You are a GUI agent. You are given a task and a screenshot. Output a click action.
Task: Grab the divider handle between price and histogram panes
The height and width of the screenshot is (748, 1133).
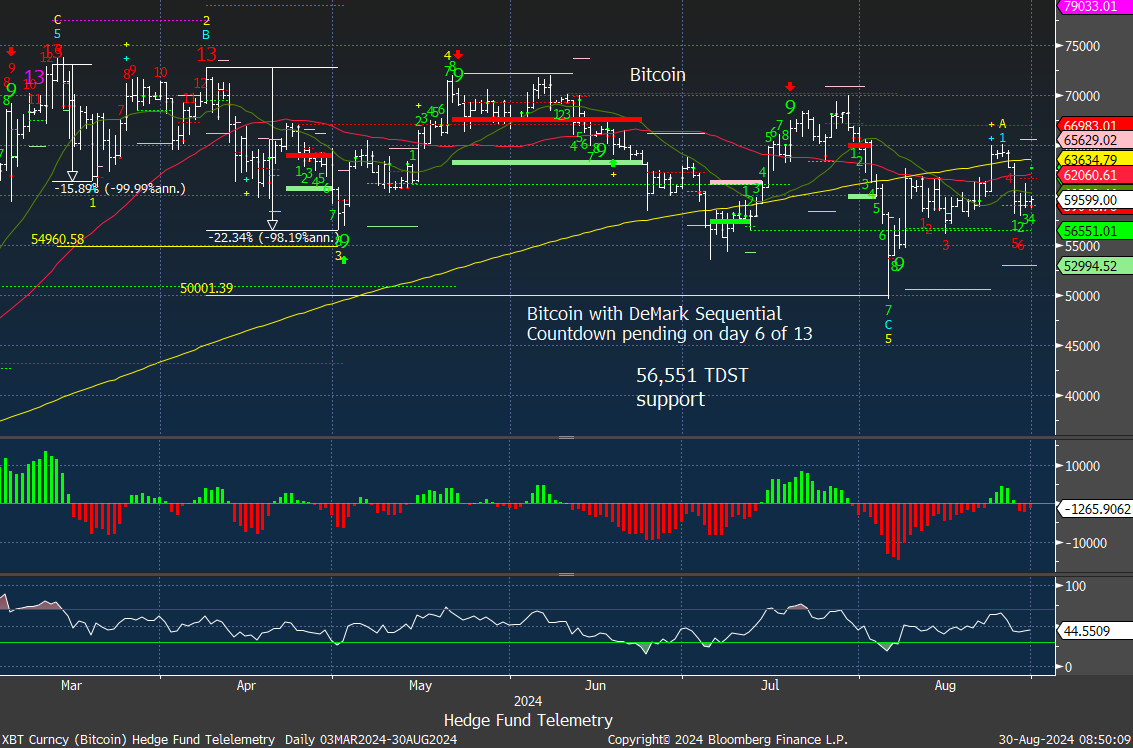(566, 438)
